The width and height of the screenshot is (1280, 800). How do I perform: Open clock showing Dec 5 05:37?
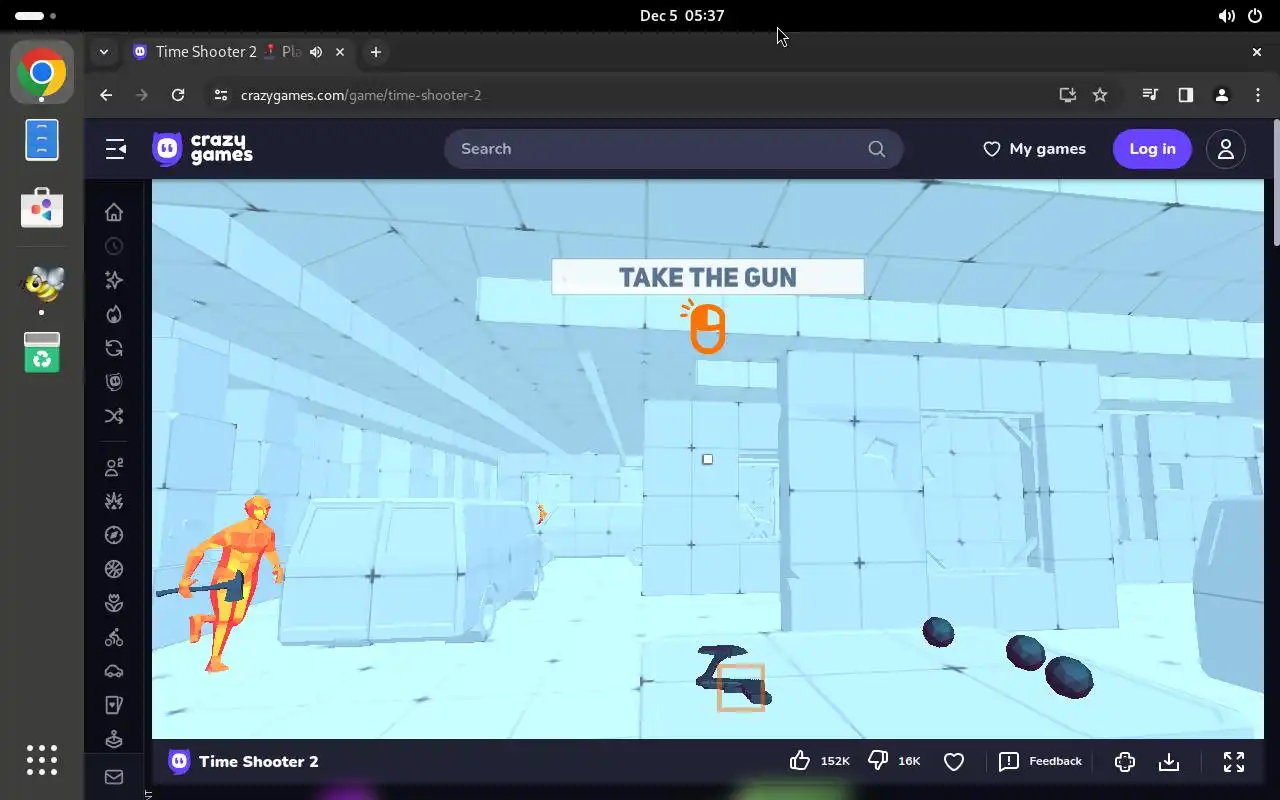(682, 16)
